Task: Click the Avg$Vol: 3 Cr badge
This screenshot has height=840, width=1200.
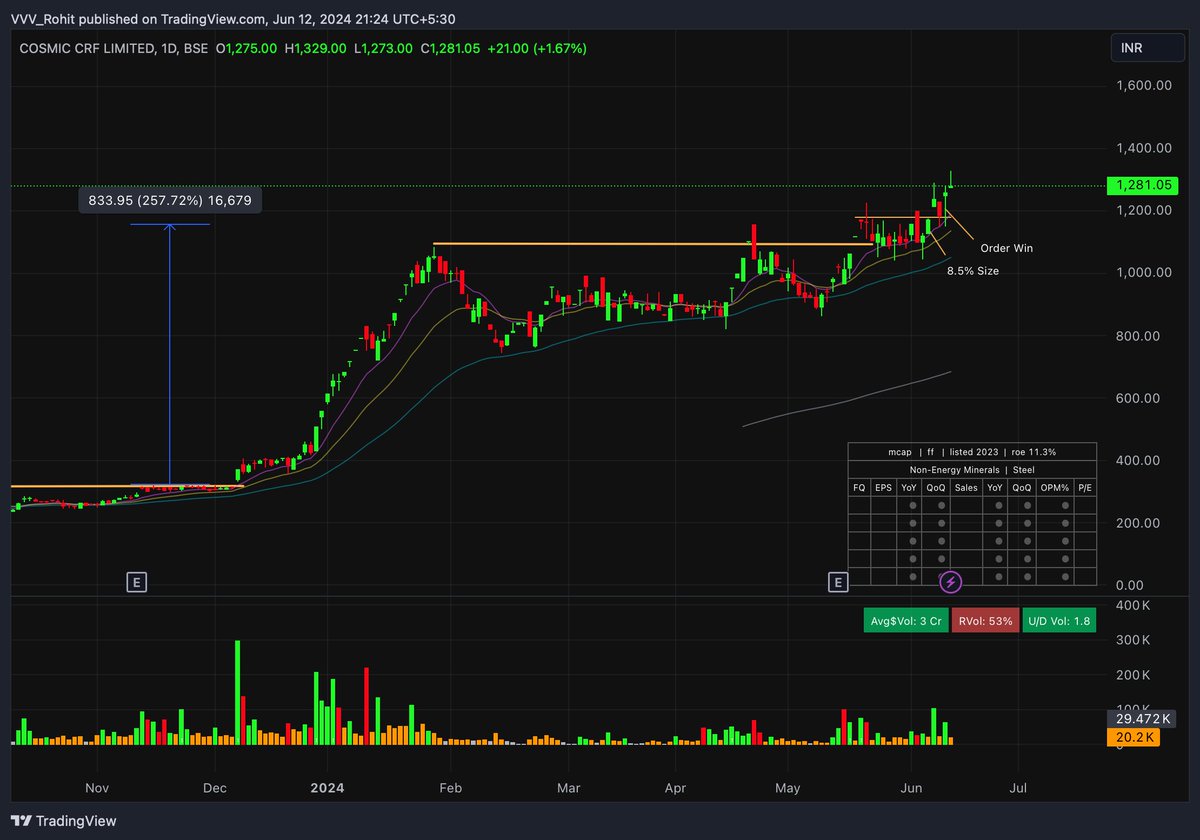Action: pyautogui.click(x=904, y=621)
